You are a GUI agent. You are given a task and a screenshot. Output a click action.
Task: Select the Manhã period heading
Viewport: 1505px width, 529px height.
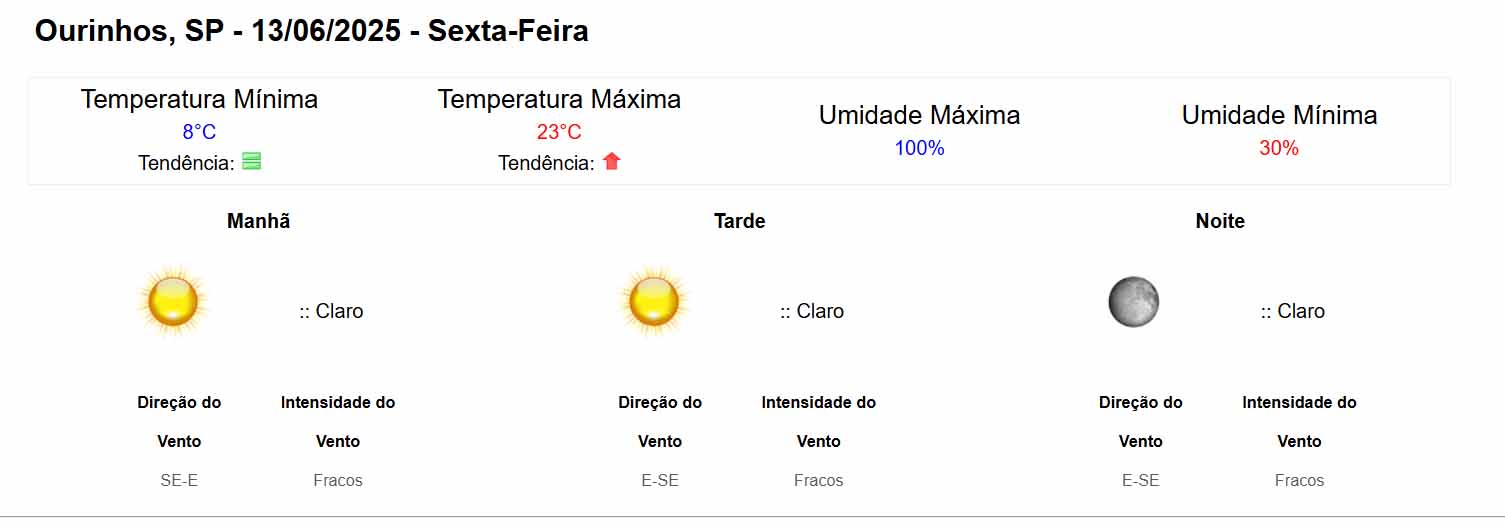point(259,221)
